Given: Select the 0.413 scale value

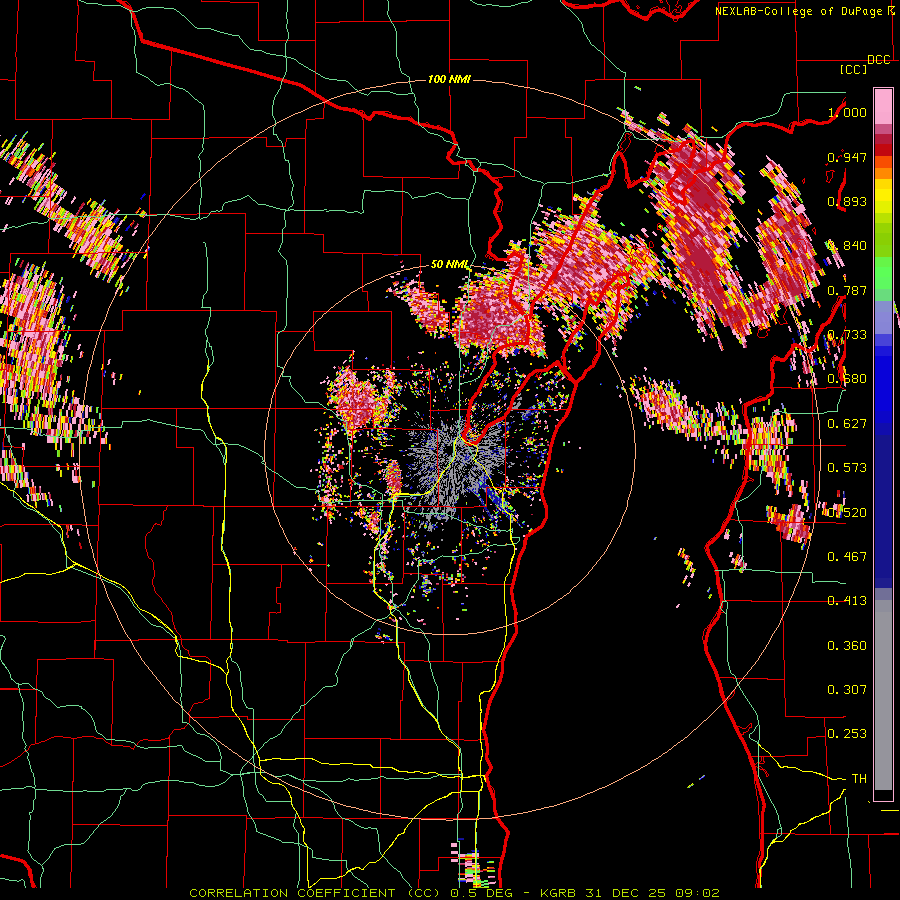Looking at the screenshot, I should click(847, 601).
